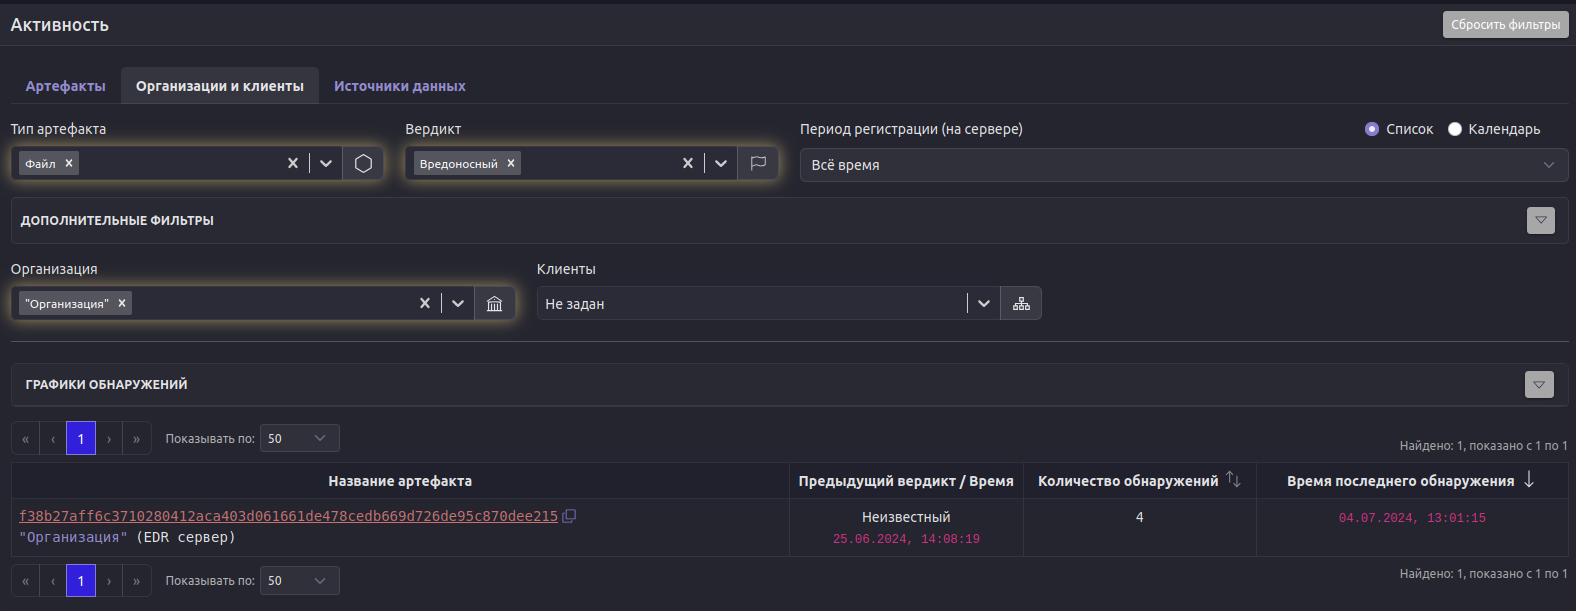
Task: Open the artifact hash f38b27aff6c3… link
Action: pos(288,517)
